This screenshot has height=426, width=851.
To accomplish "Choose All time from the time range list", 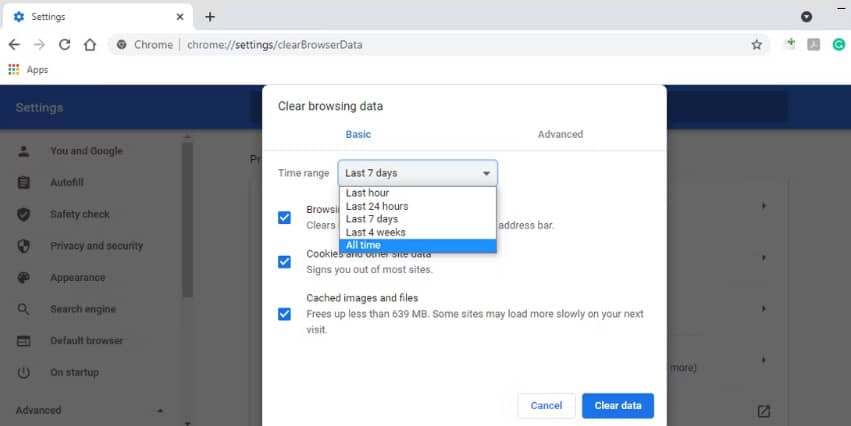I will click(x=417, y=245).
